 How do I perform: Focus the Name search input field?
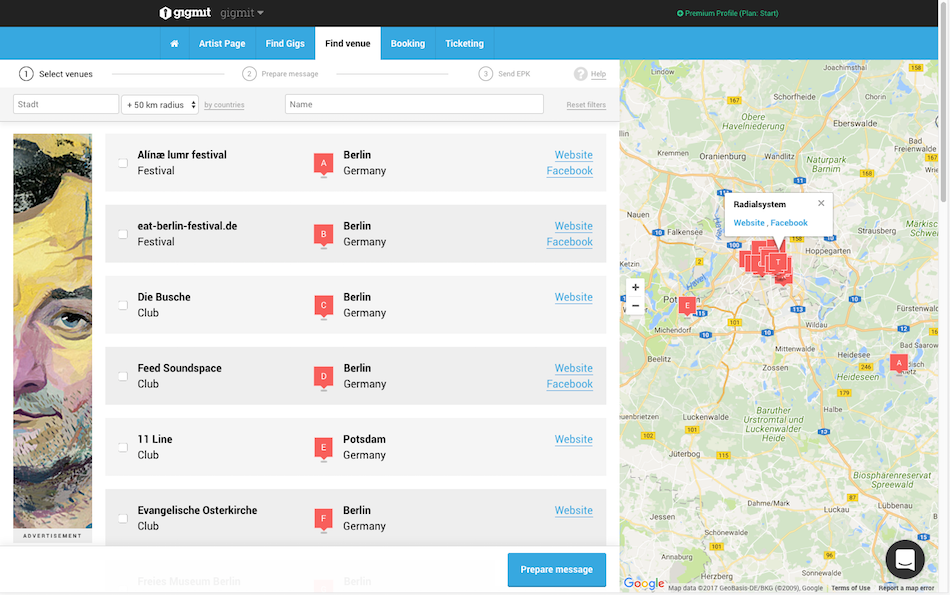click(414, 104)
